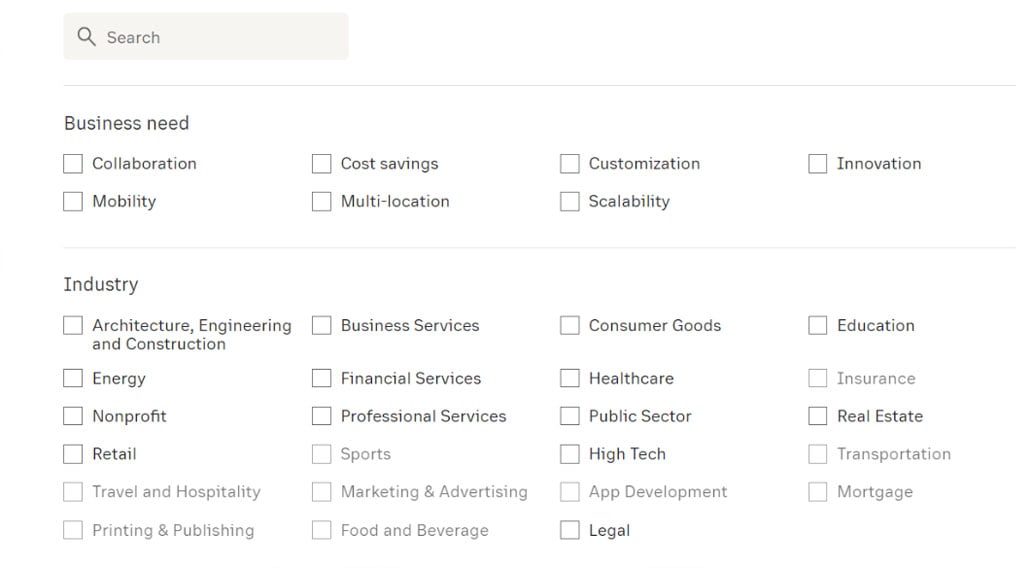Toggle the Mobility checkbox
The image size is (1026, 568).
point(73,201)
